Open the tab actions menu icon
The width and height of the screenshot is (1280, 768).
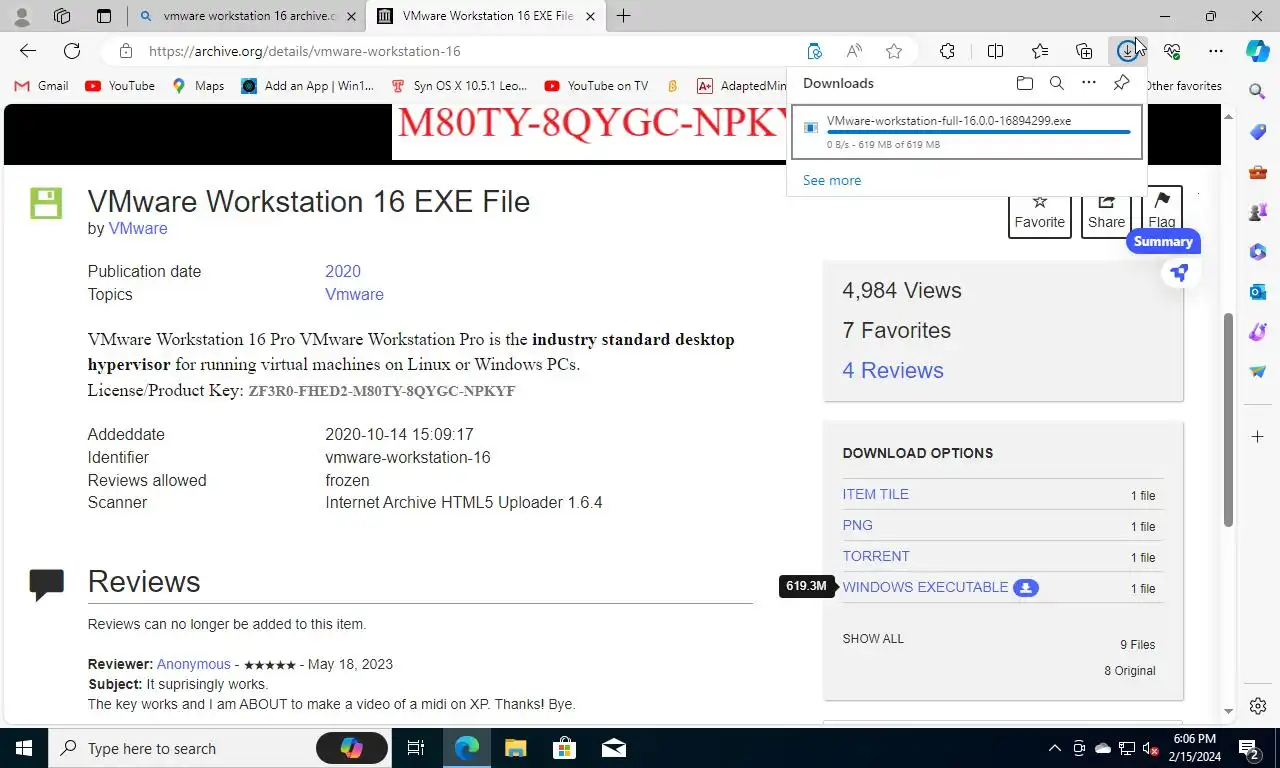(x=104, y=16)
